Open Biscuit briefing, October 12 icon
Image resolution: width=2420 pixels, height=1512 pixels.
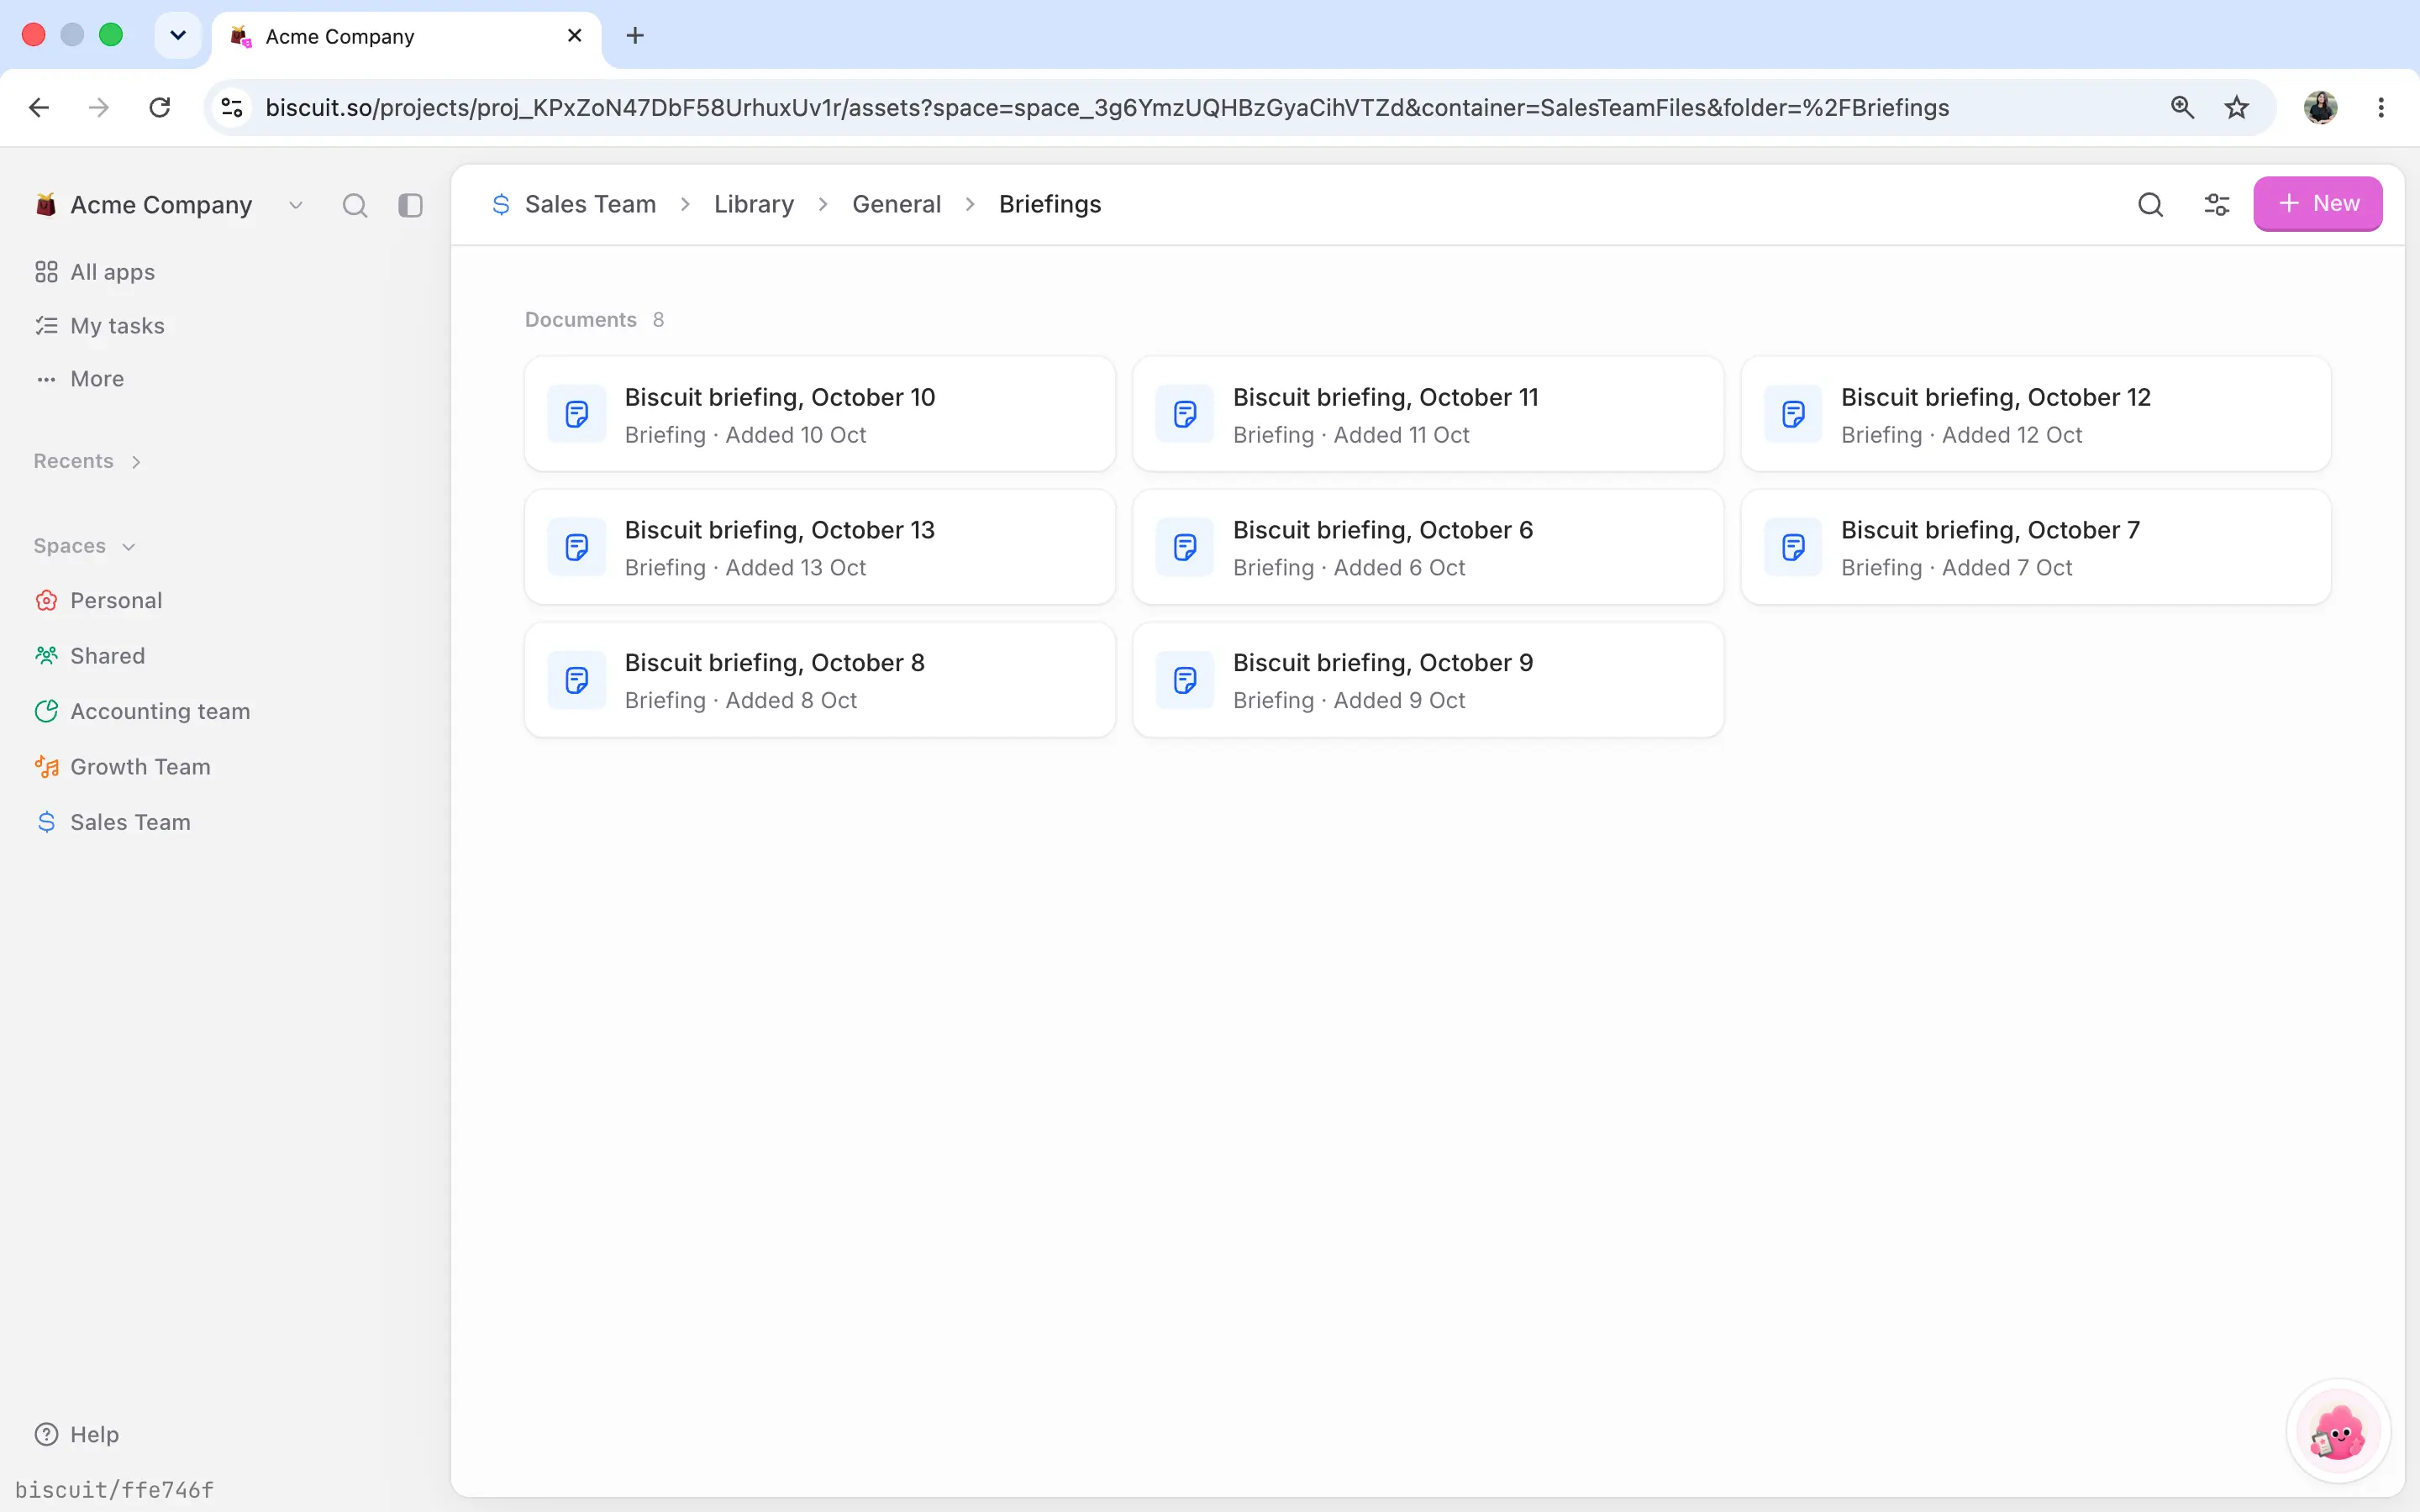pos(1793,414)
